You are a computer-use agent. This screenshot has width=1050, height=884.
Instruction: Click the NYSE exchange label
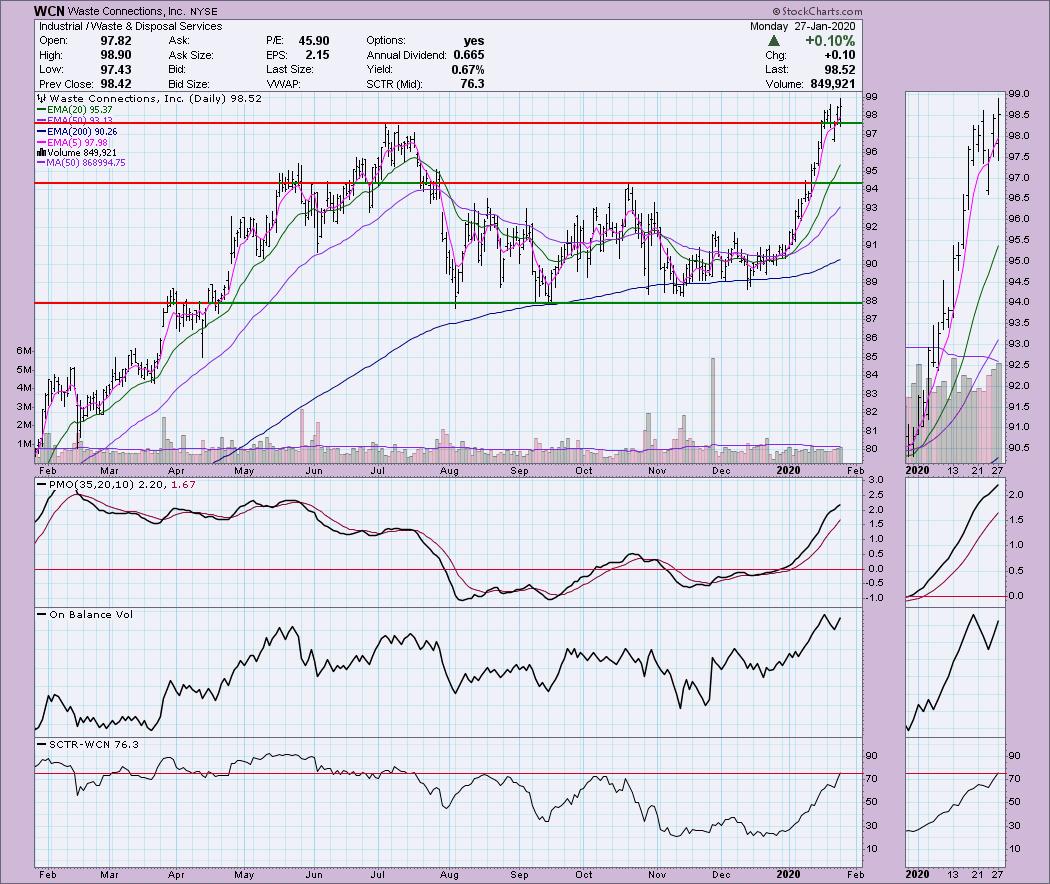coord(202,11)
